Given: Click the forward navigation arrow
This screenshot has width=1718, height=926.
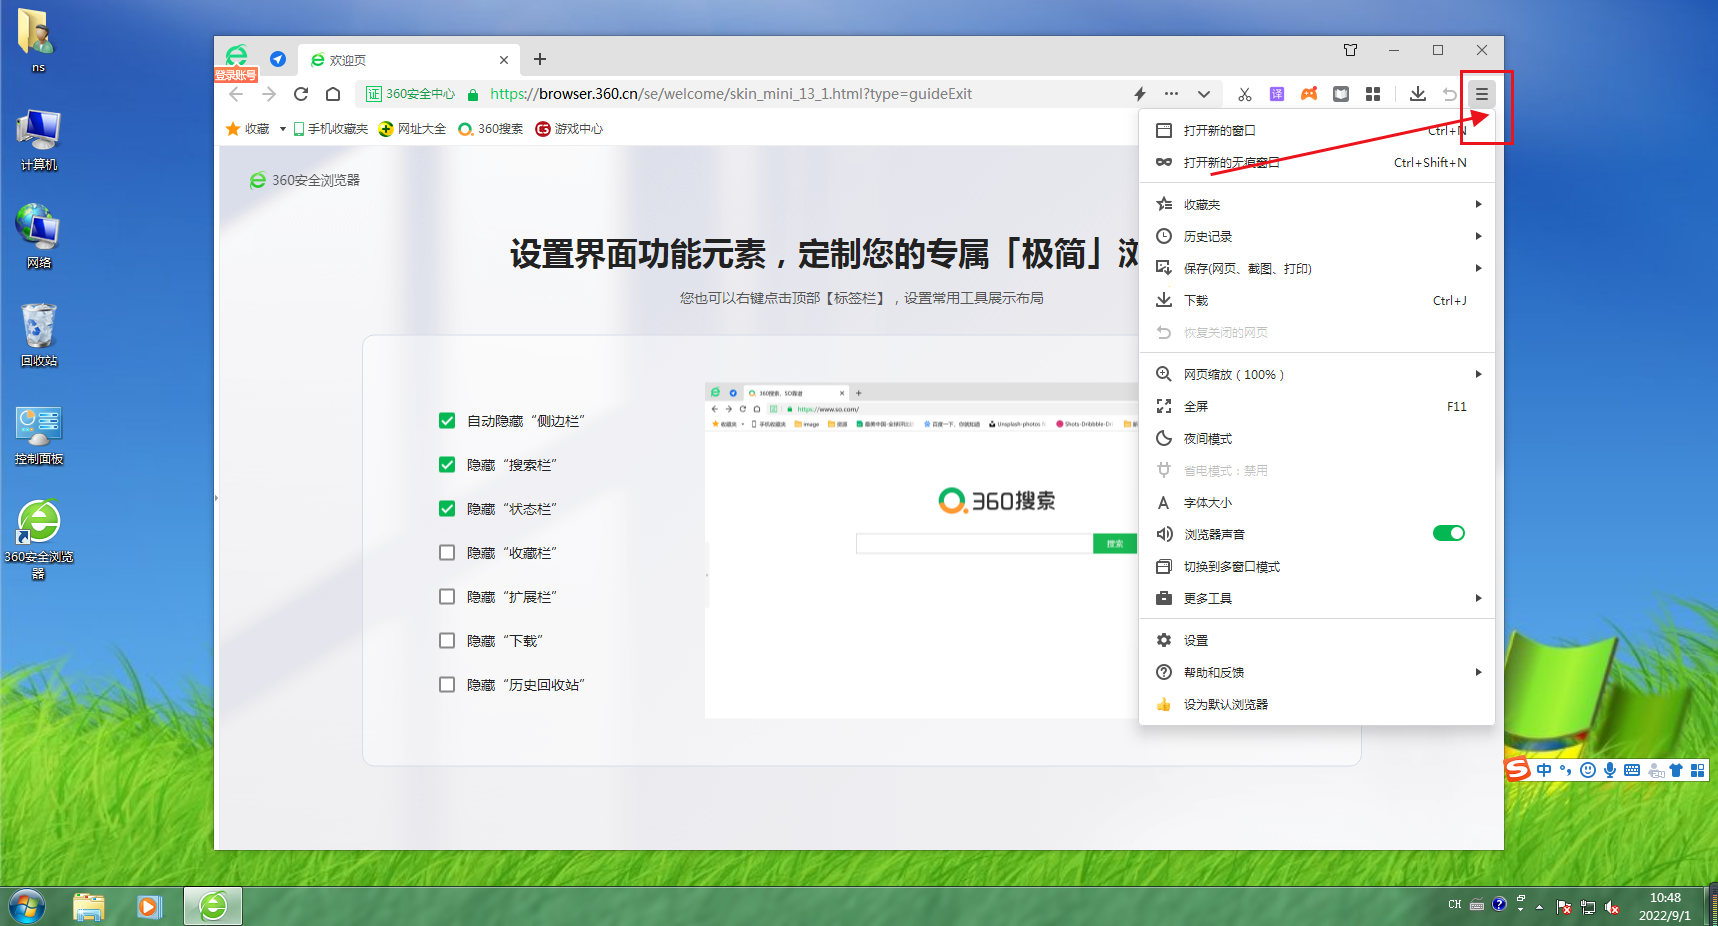Looking at the screenshot, I should point(268,94).
